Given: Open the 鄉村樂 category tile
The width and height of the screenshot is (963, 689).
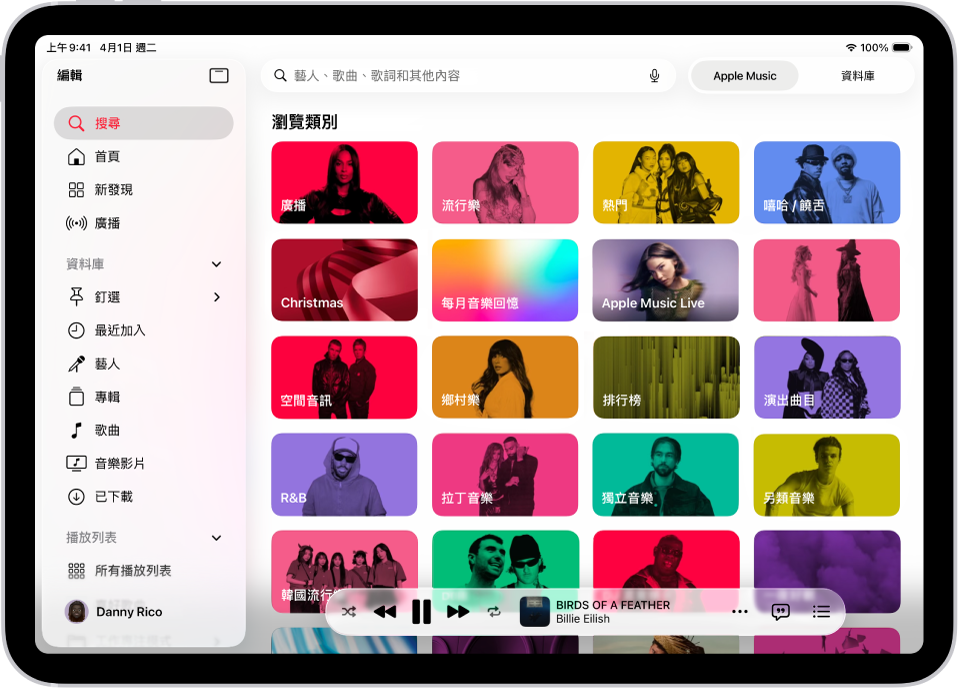Looking at the screenshot, I should (505, 377).
